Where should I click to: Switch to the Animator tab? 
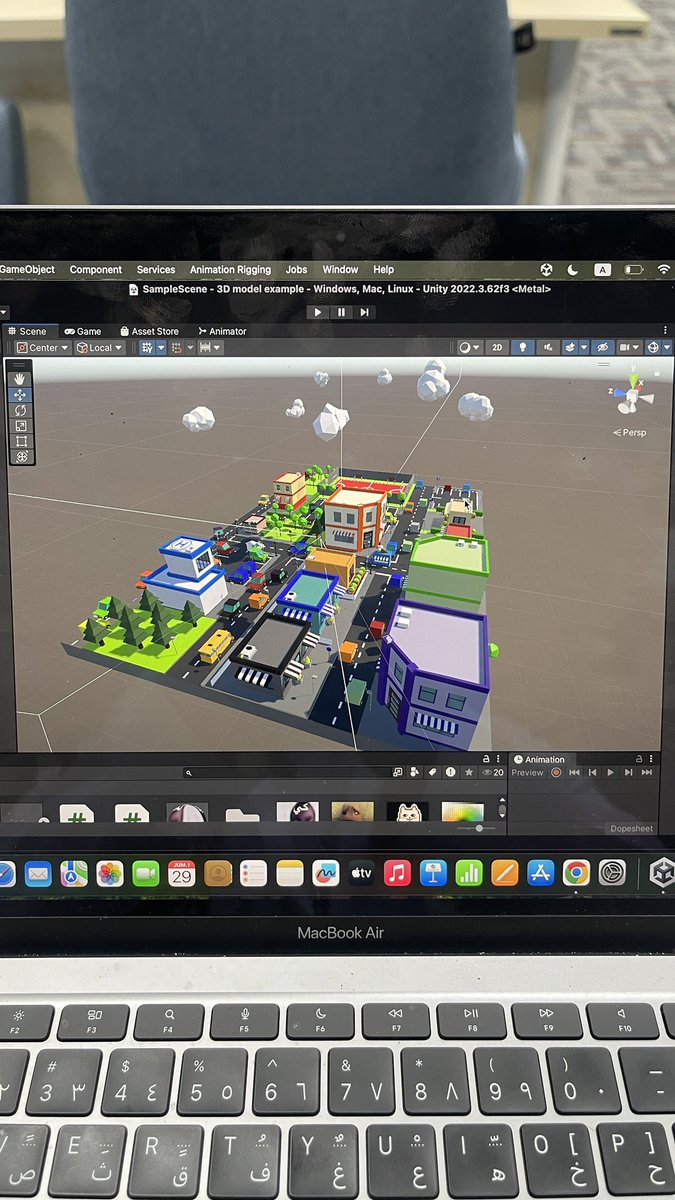[x=222, y=331]
